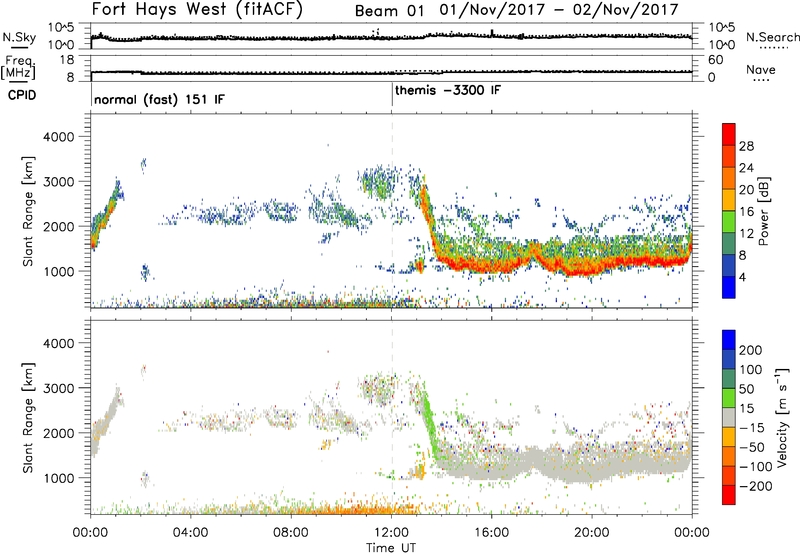Screen dimensions: 800x554
Task: Click the '4000' tick of the power panel
Action: [x=58, y=137]
